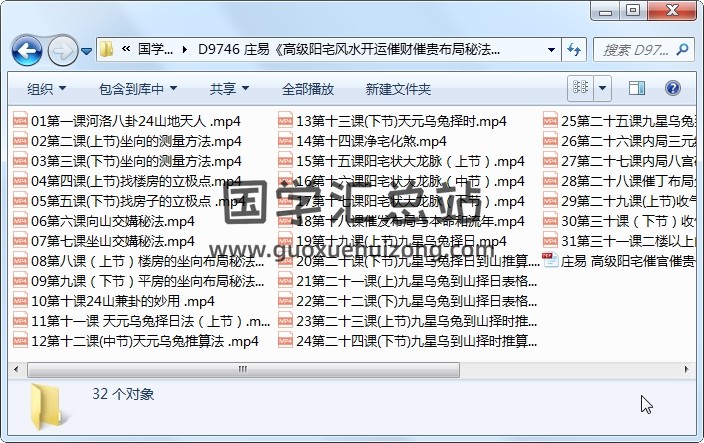Viewport: 704px width, 443px height.
Task: Select MP4 icon of 04第四课(上节)找楼房的立极点
Action: [x=20, y=181]
